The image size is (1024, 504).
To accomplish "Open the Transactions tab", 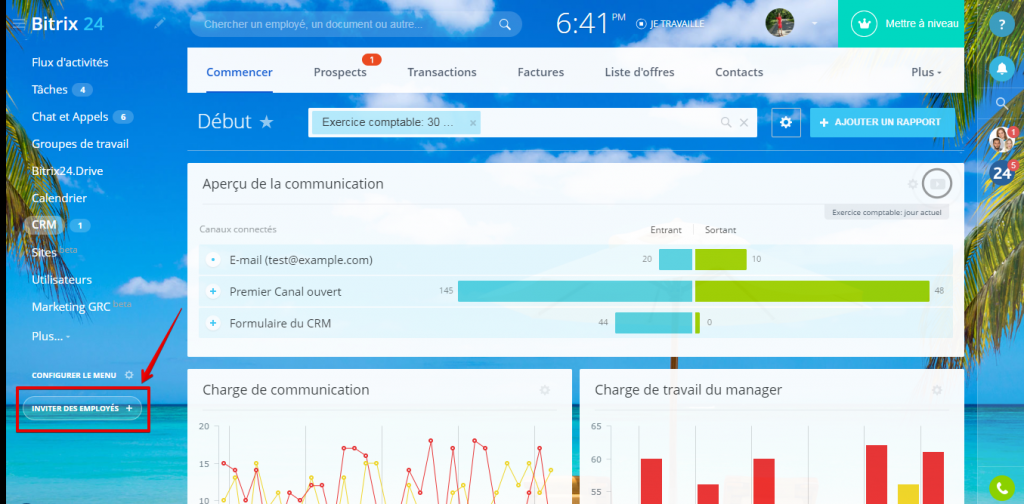I will pyautogui.click(x=442, y=72).
